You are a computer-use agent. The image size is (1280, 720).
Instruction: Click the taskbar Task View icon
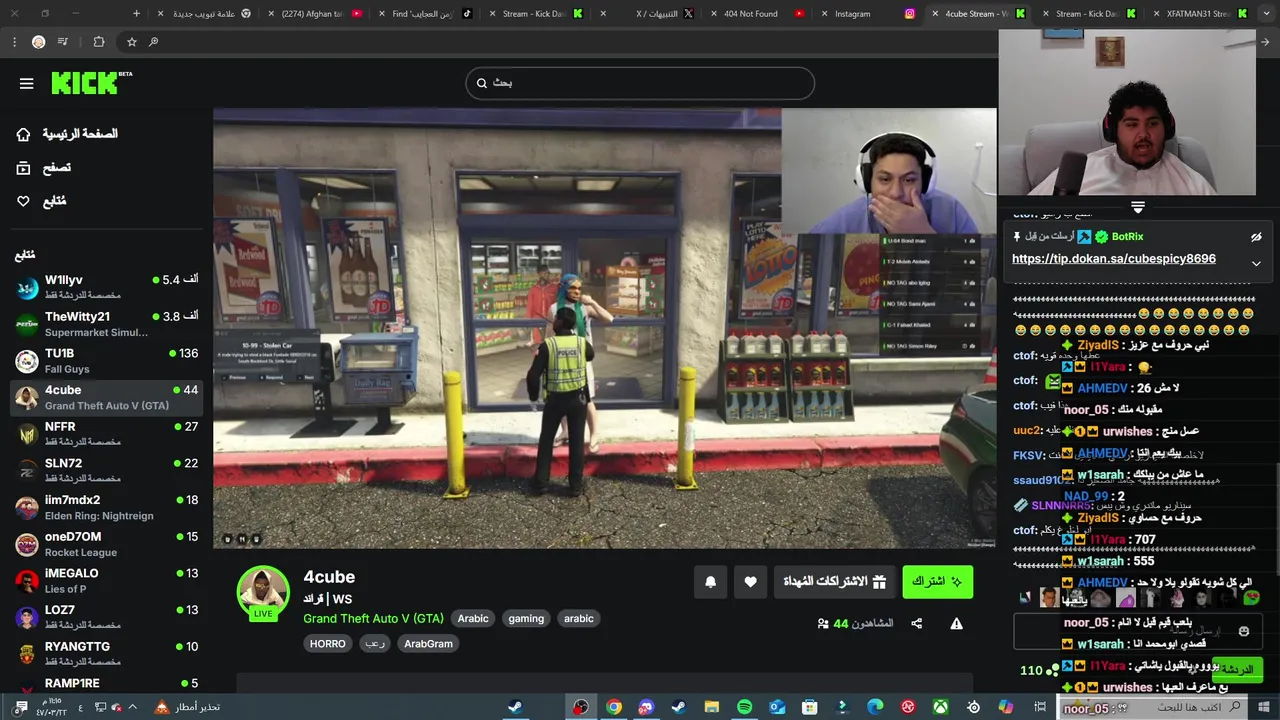(1040, 707)
